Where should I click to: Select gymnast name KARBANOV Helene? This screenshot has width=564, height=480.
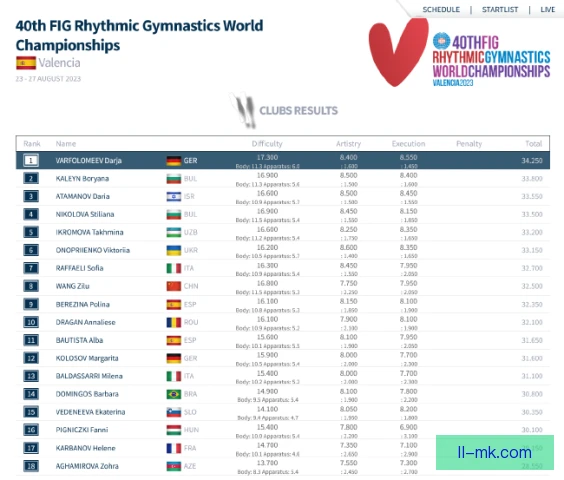pos(86,448)
